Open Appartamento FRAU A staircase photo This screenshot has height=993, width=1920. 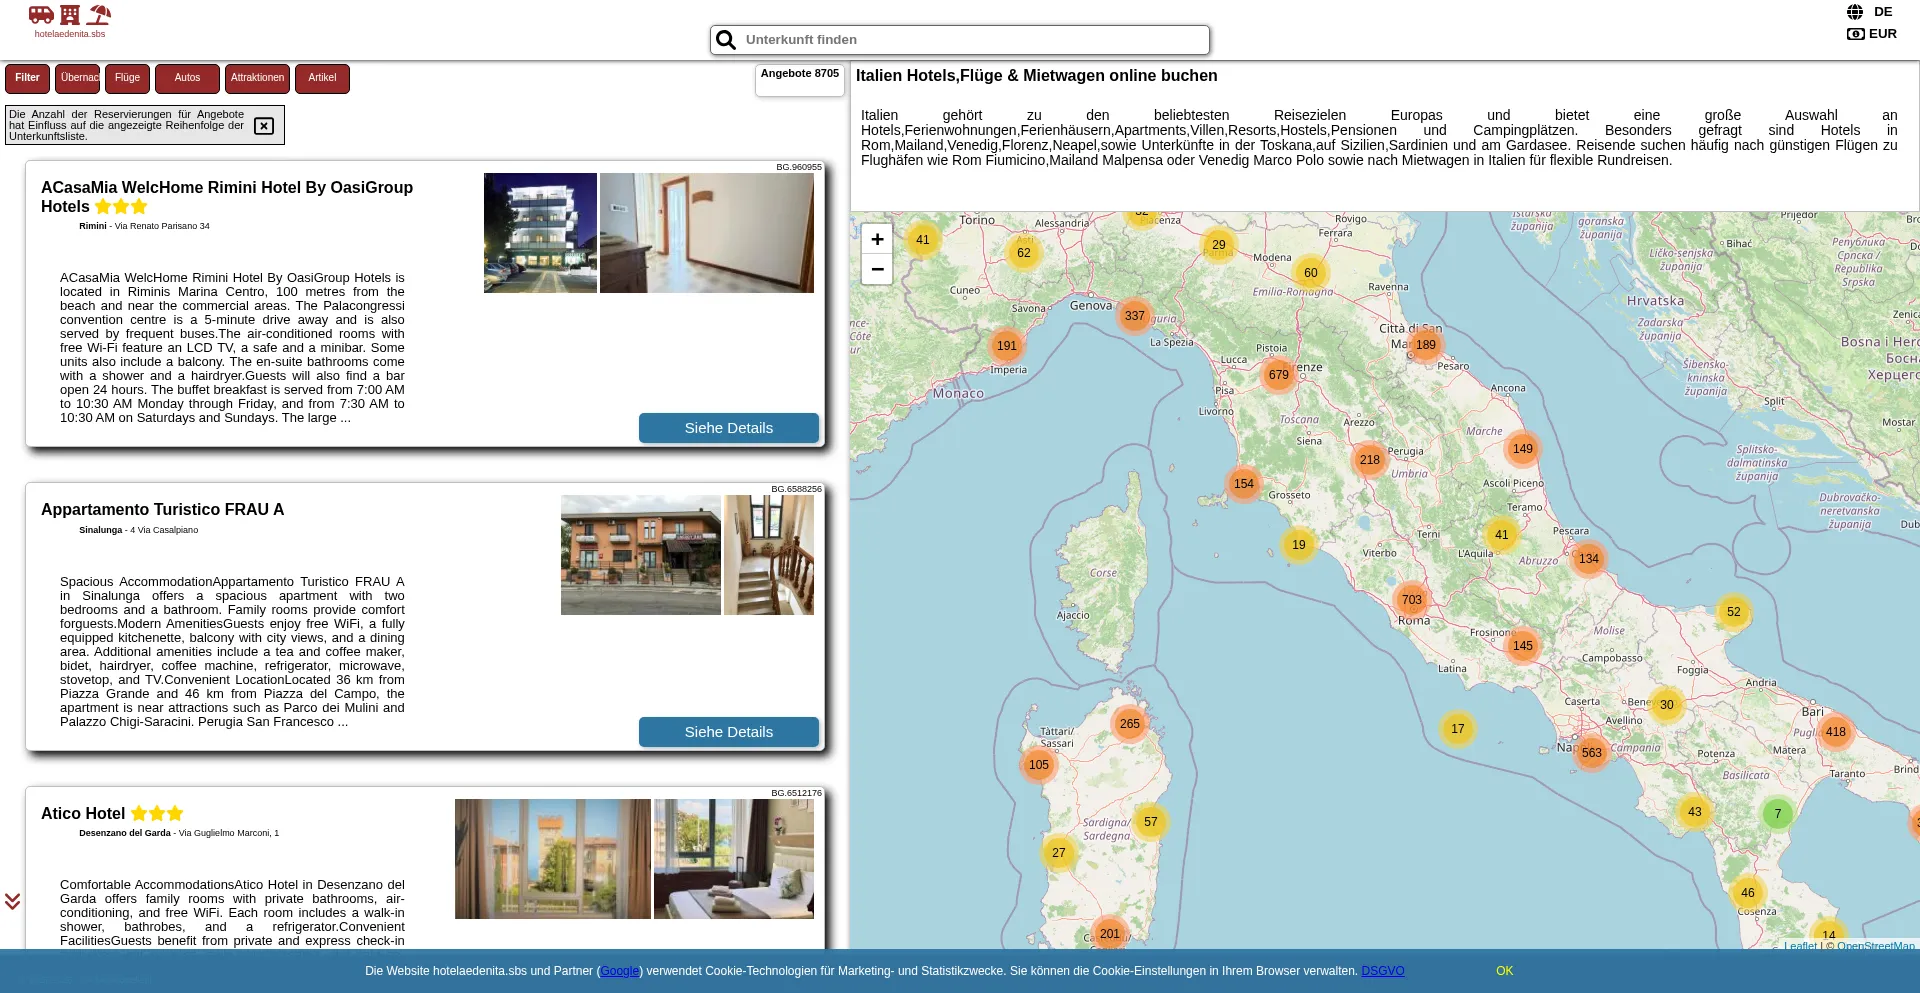point(769,555)
